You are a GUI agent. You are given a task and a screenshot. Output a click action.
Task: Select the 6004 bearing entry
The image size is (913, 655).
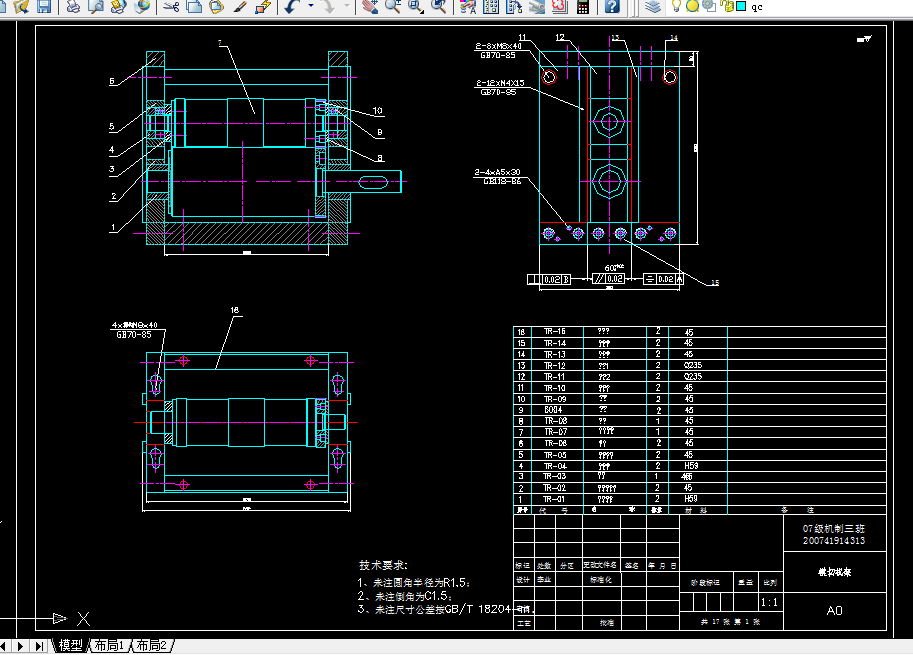553,410
